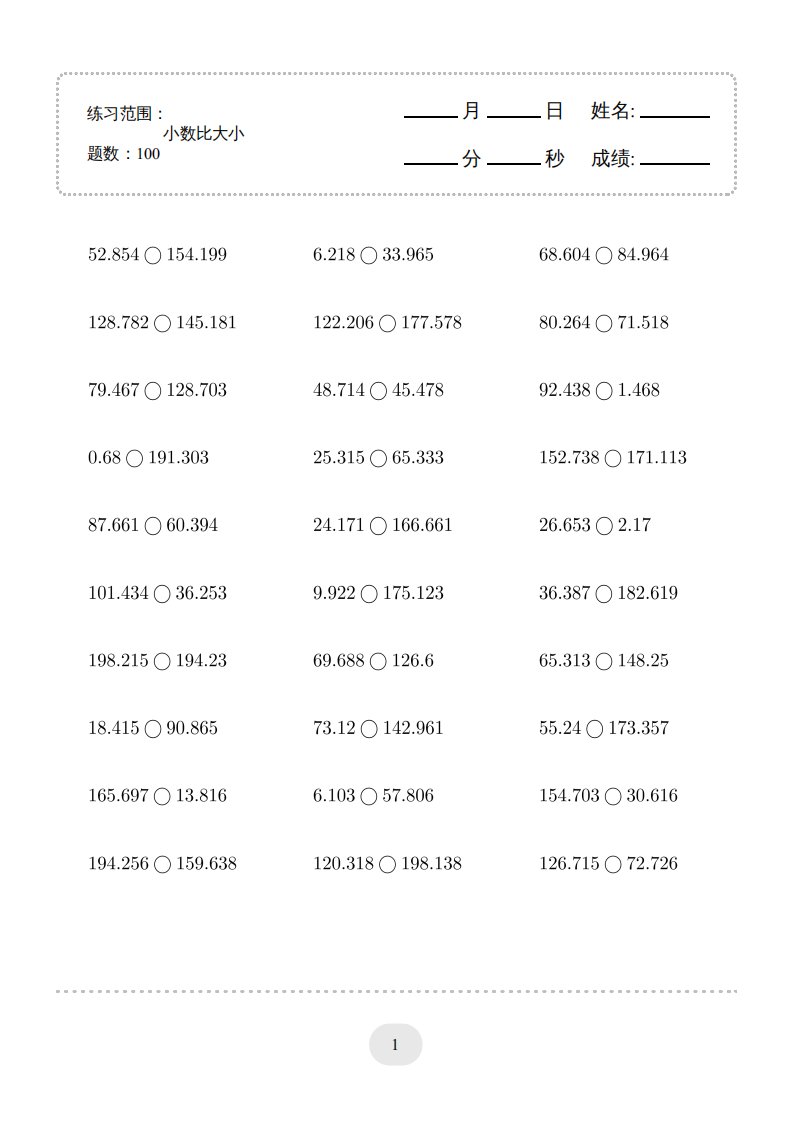The height and width of the screenshot is (1122, 793).
Task: Click the circle between 52.854 and 154.199
Action: click(153, 256)
